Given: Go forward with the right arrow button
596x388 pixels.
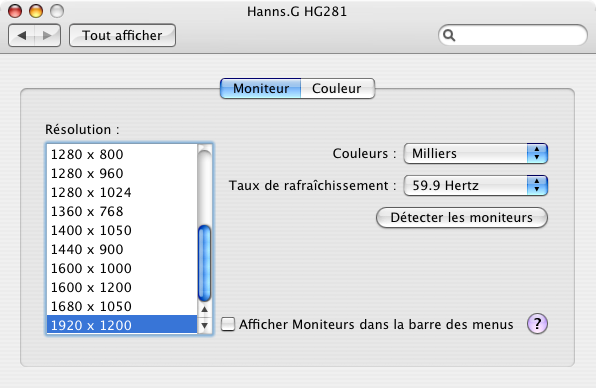Looking at the screenshot, I should coord(48,35).
